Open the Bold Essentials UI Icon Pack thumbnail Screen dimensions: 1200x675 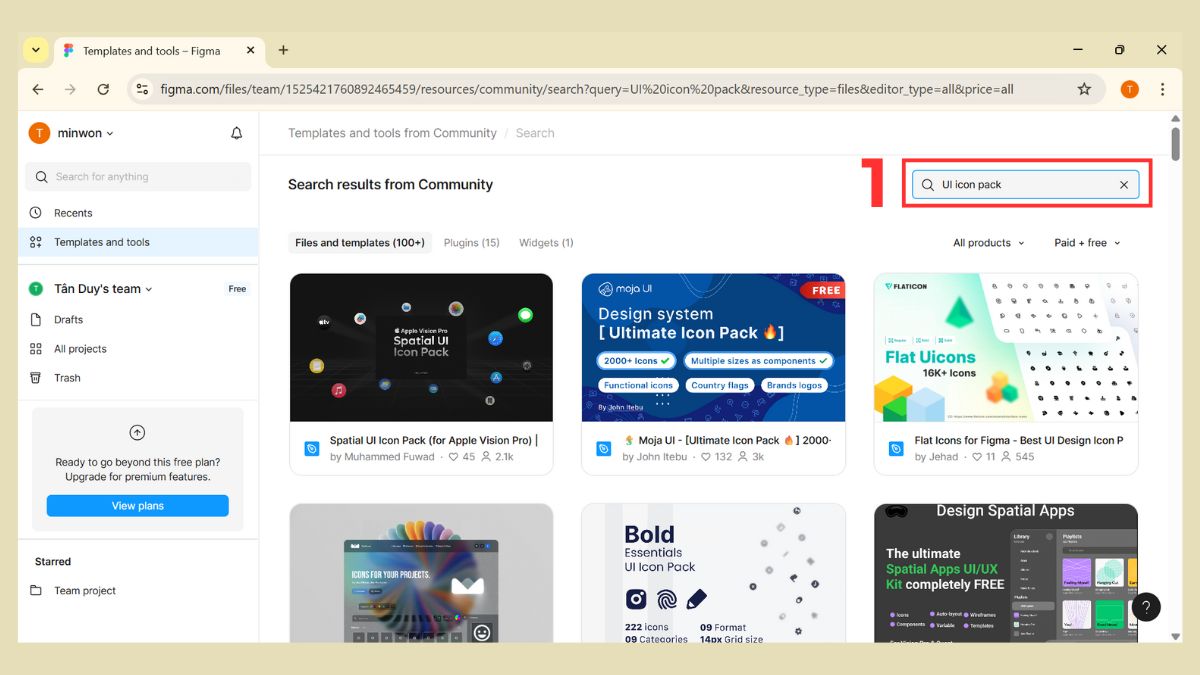pyautogui.click(x=713, y=573)
